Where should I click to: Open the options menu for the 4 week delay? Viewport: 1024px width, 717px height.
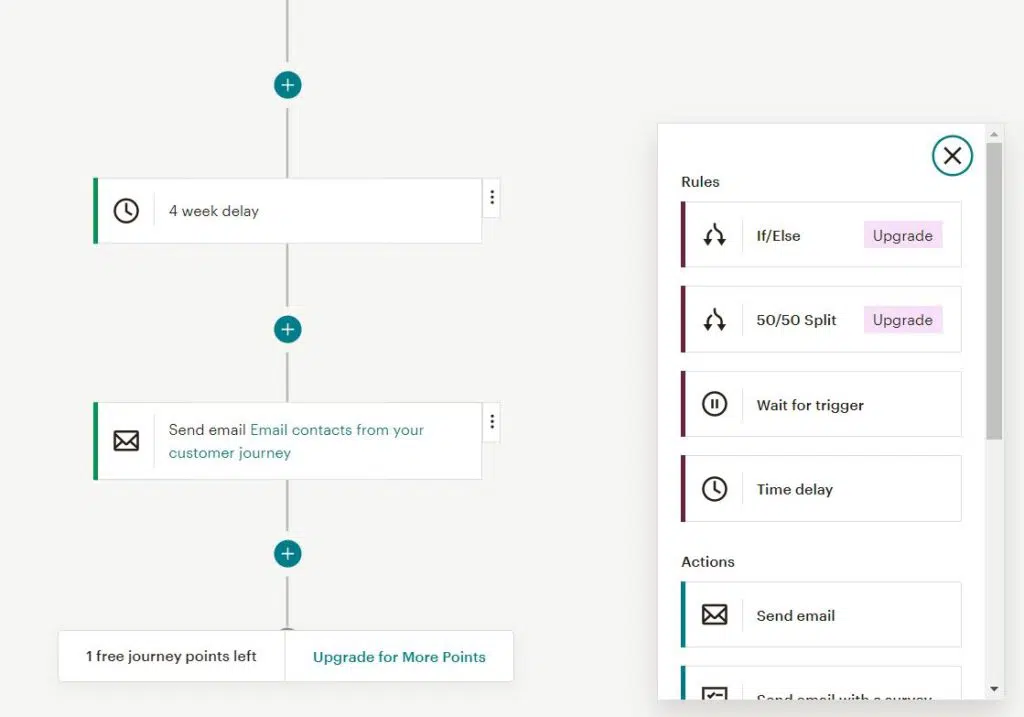492,197
